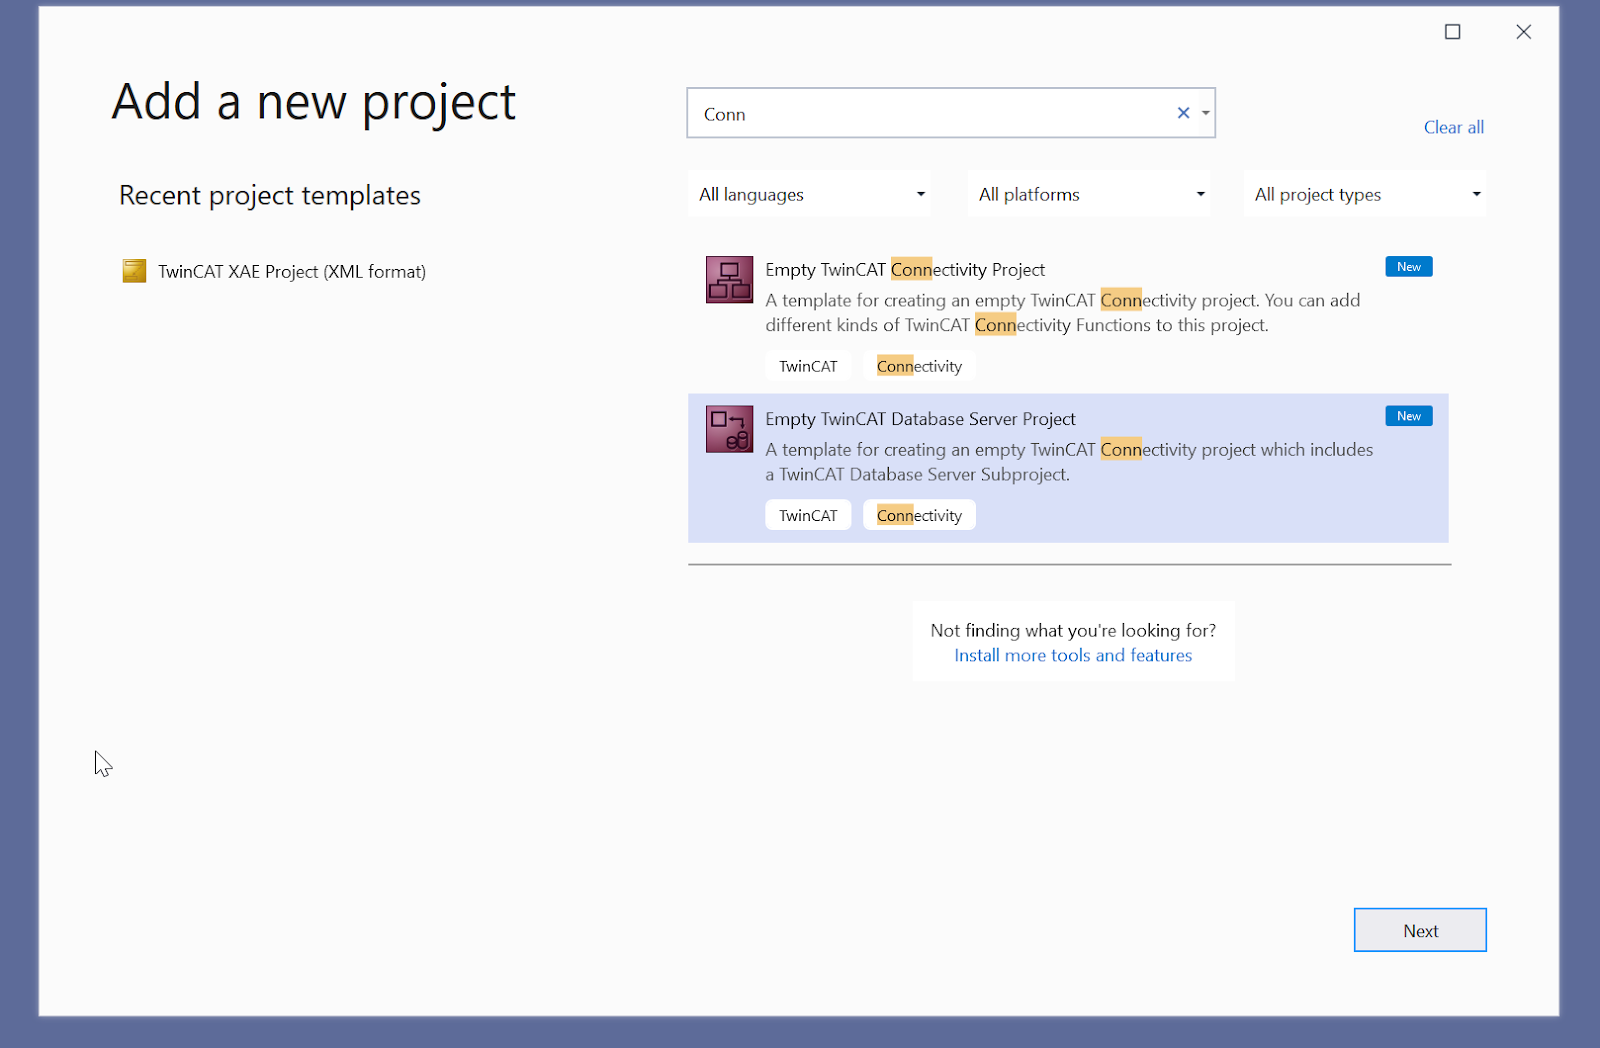Select Empty TwinCAT Database Server Project title
Image resolution: width=1600 pixels, height=1048 pixels.
tap(920, 419)
